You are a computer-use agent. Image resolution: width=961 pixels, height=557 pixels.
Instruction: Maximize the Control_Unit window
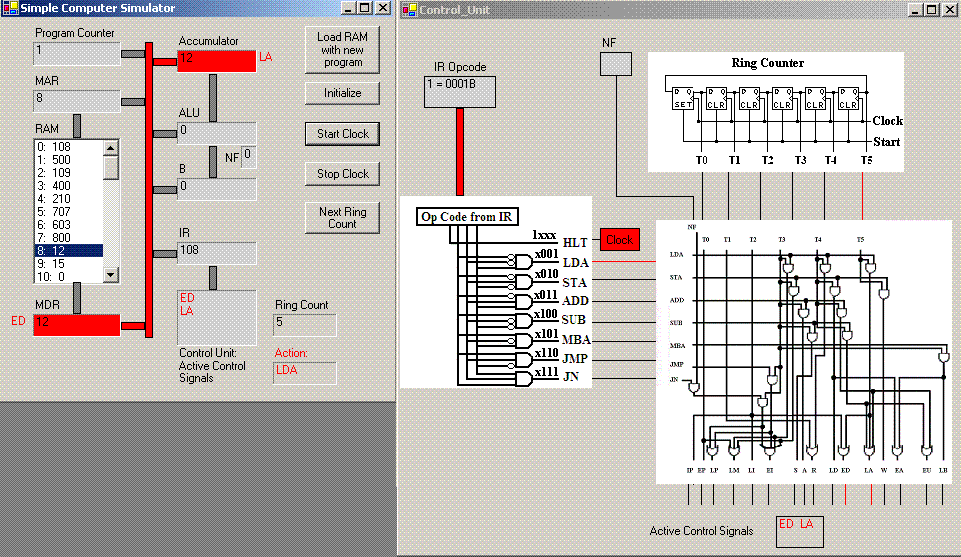tap(932, 9)
